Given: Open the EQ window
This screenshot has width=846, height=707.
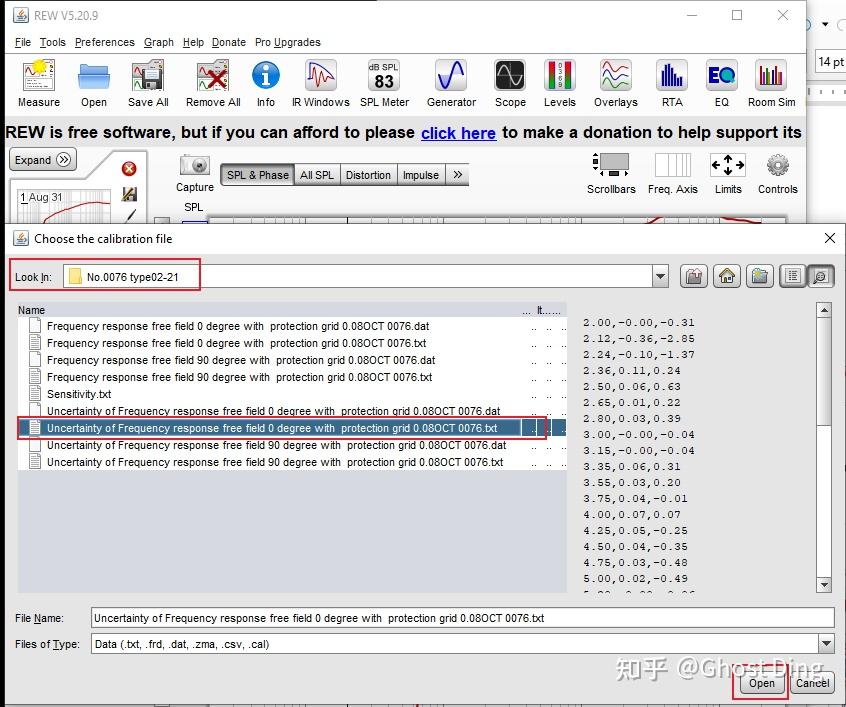Looking at the screenshot, I should pyautogui.click(x=721, y=83).
